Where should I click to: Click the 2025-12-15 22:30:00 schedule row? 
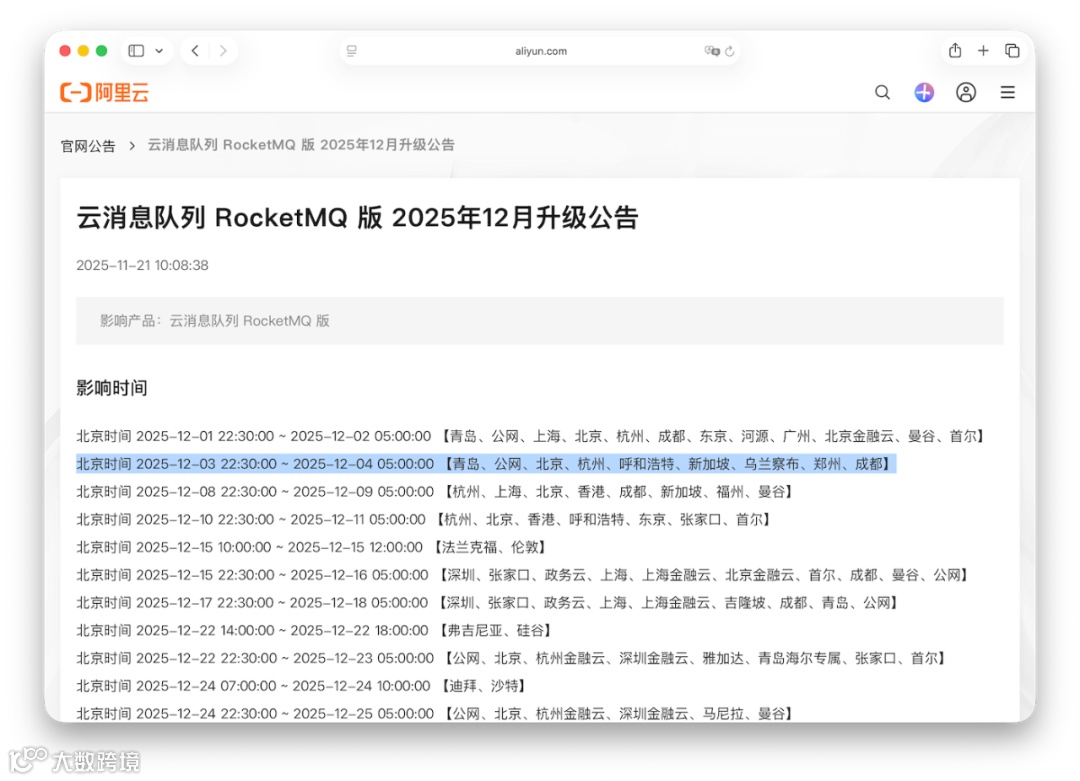[524, 575]
